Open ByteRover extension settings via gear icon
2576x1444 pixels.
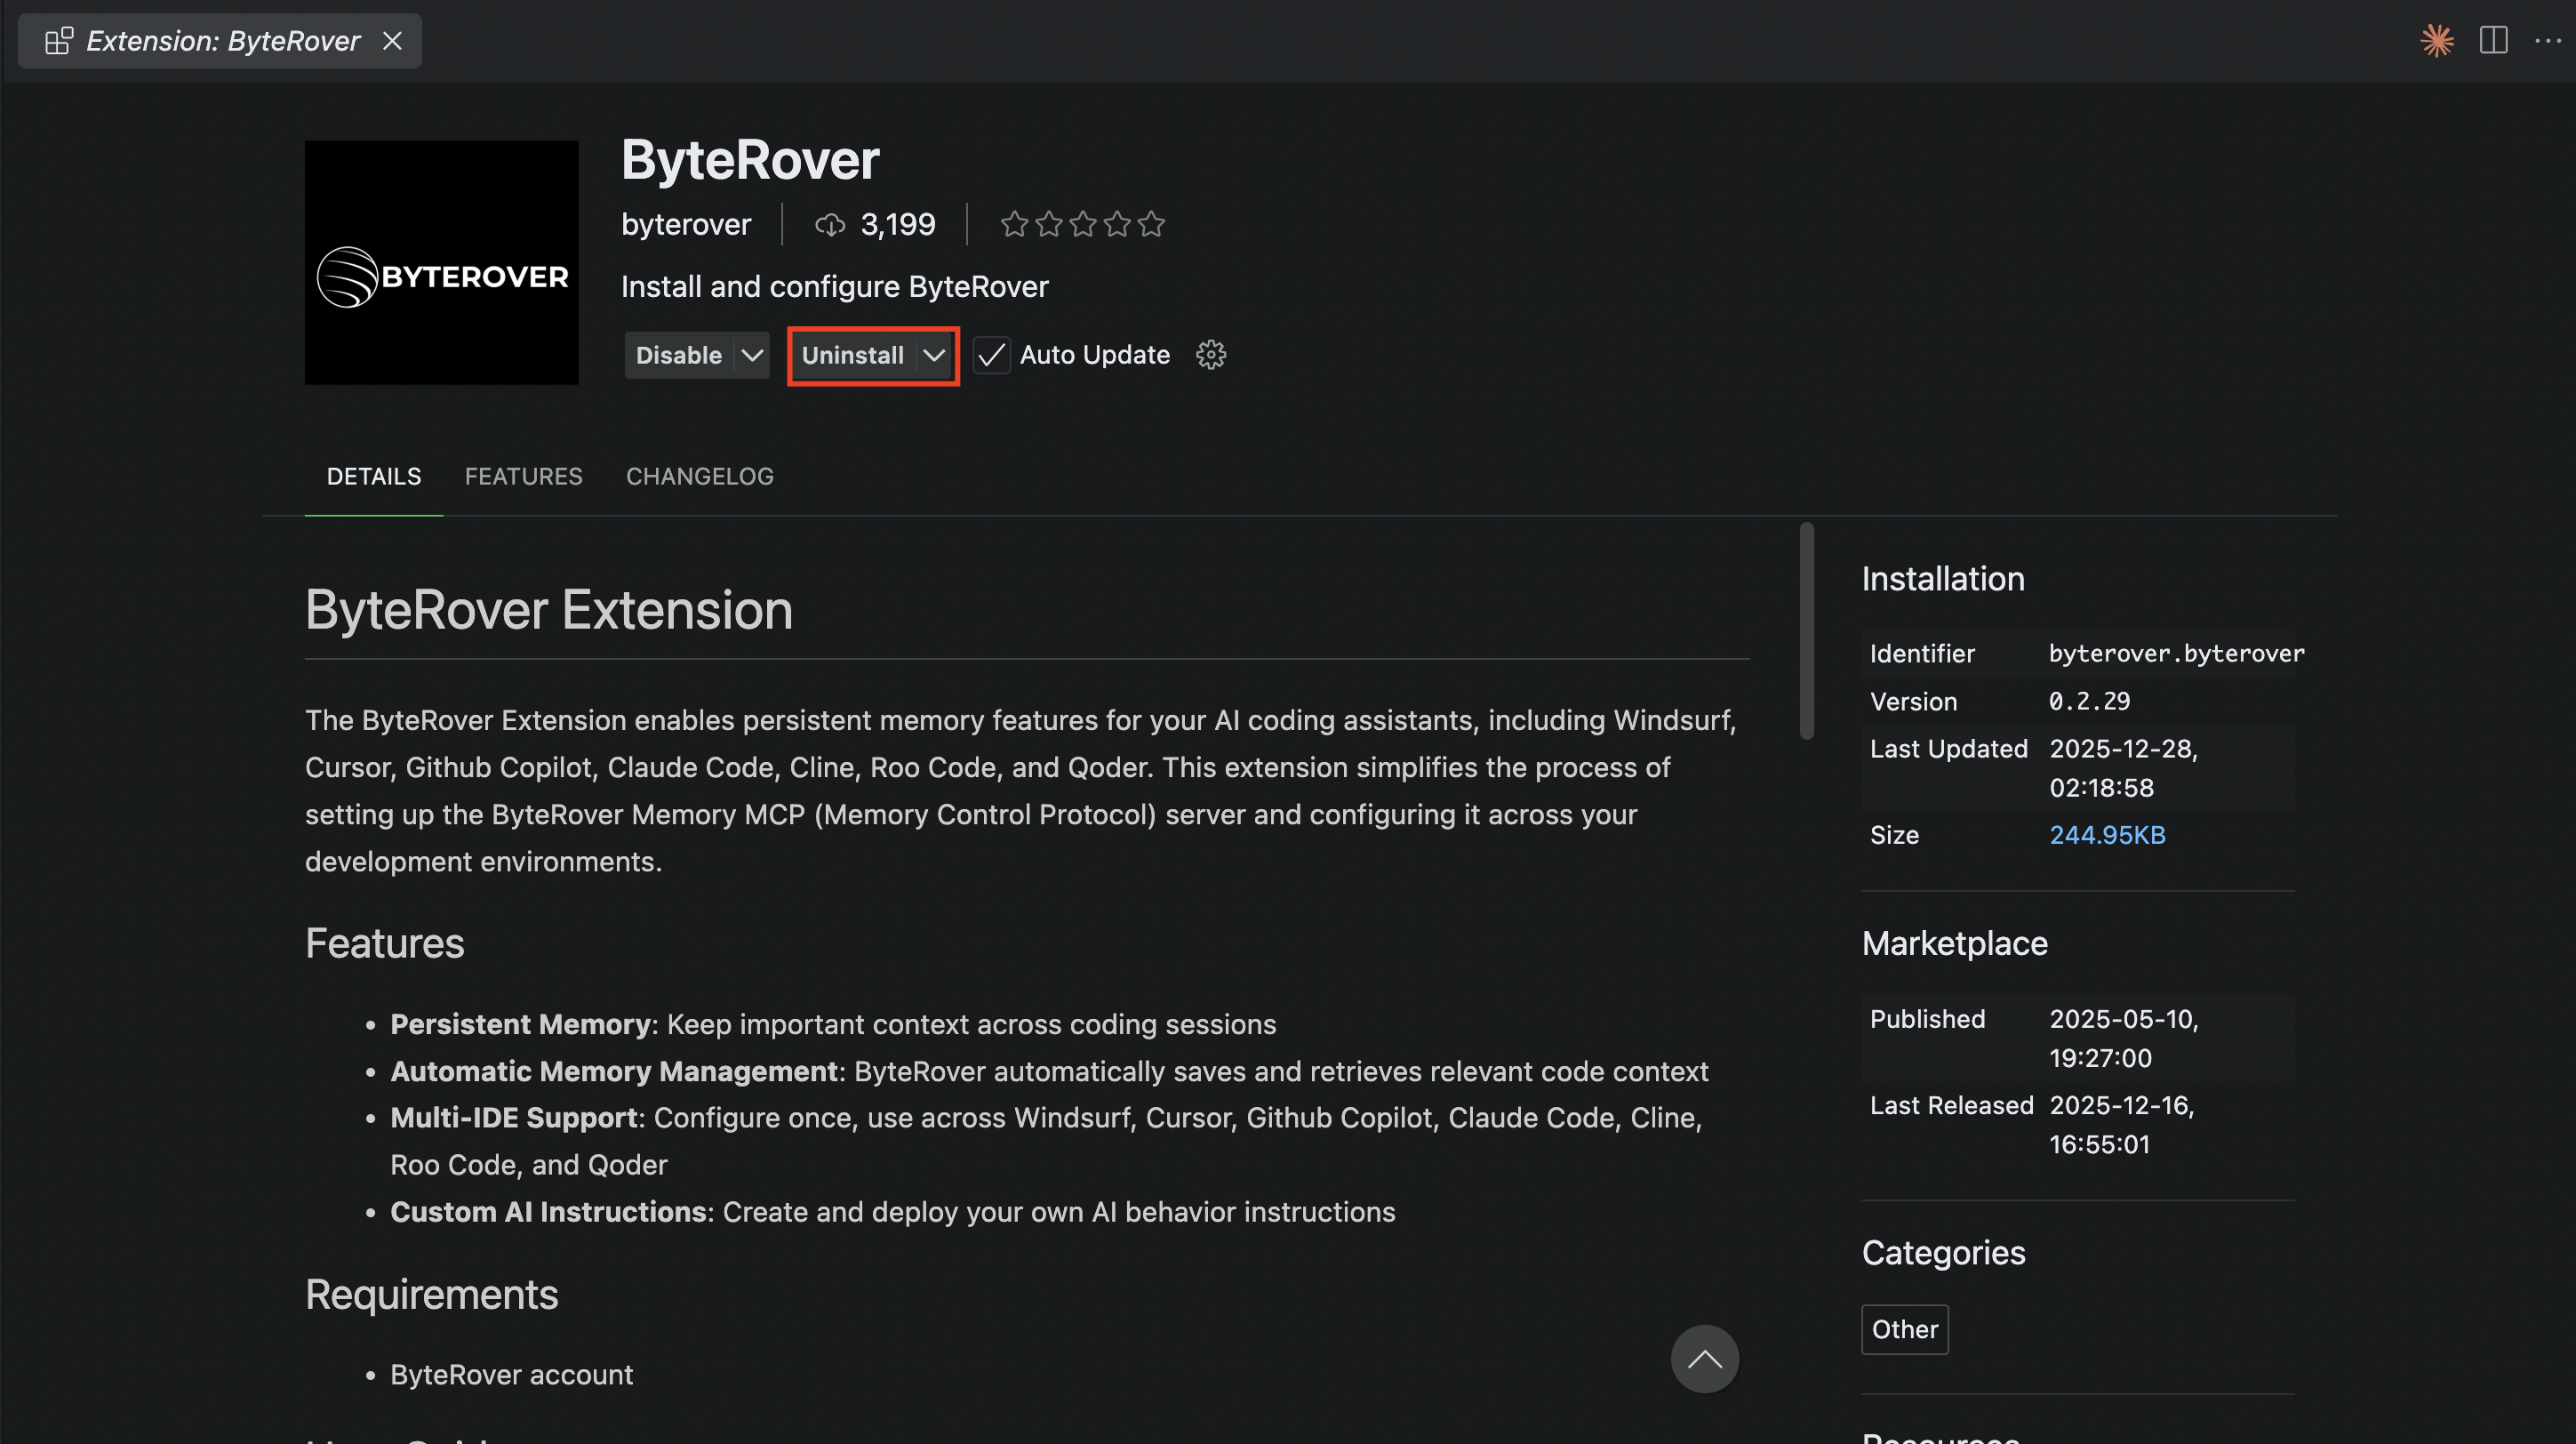pos(1211,355)
